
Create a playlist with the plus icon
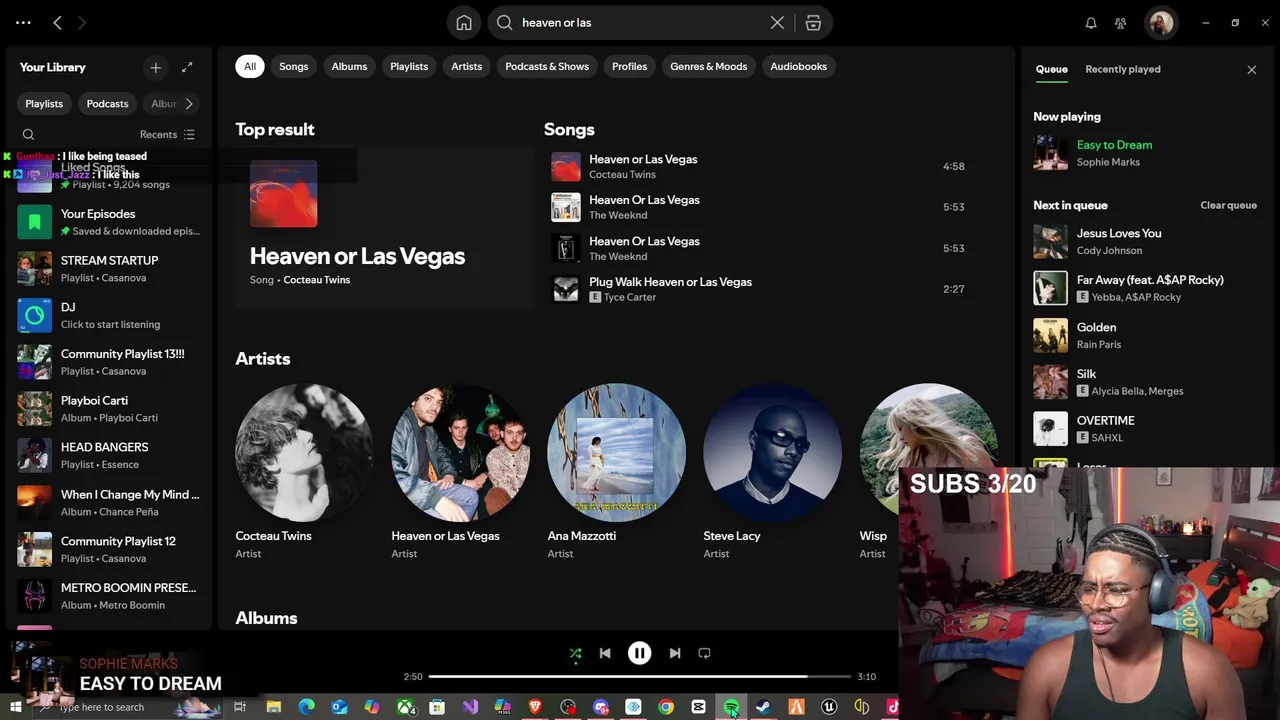[x=155, y=67]
